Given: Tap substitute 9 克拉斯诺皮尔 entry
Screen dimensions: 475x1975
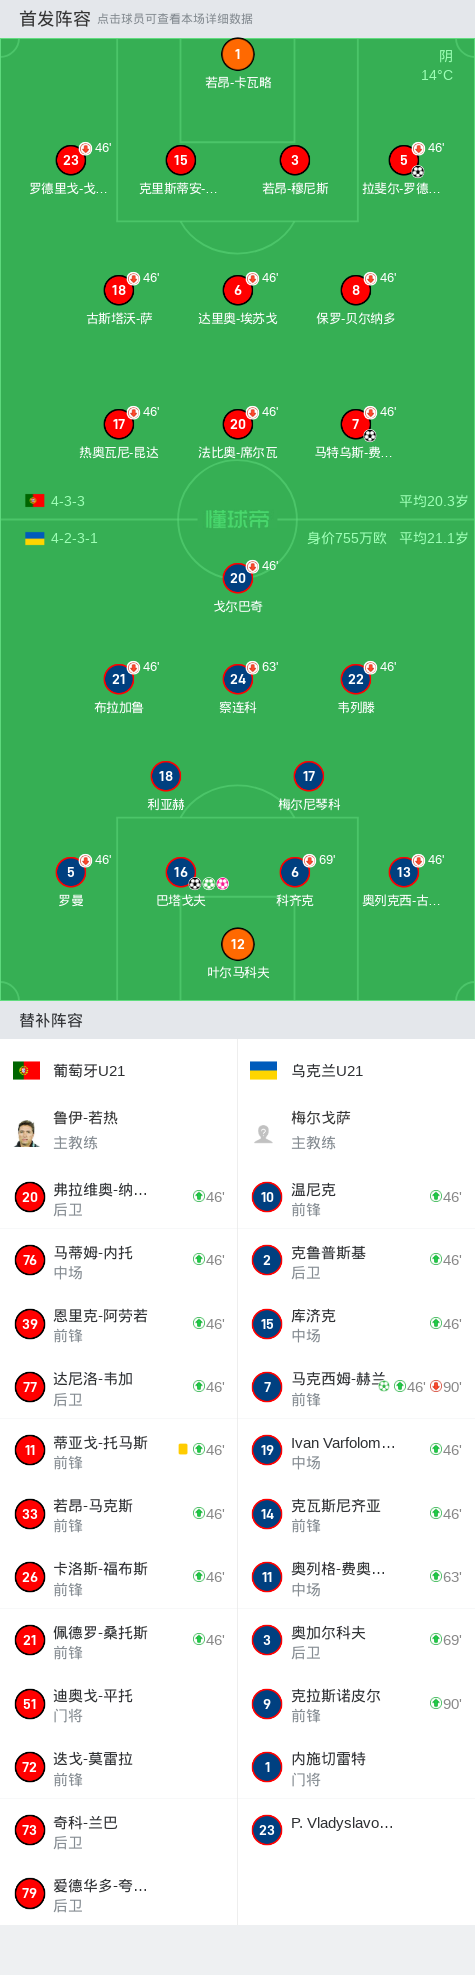Looking at the screenshot, I should coord(356,1704).
